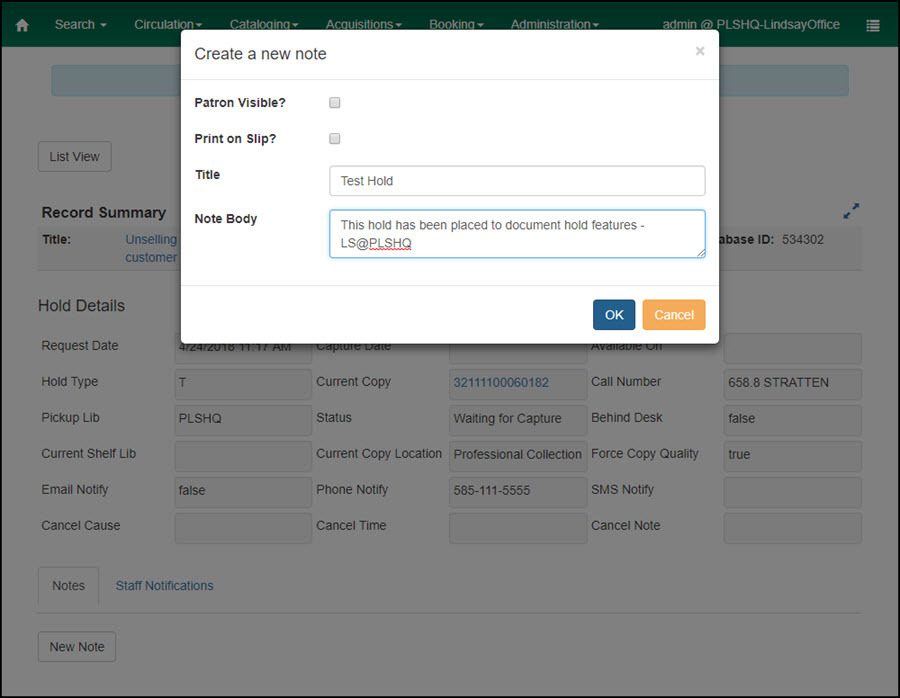Open the Administration dropdown menu
900x698 pixels.
point(554,25)
